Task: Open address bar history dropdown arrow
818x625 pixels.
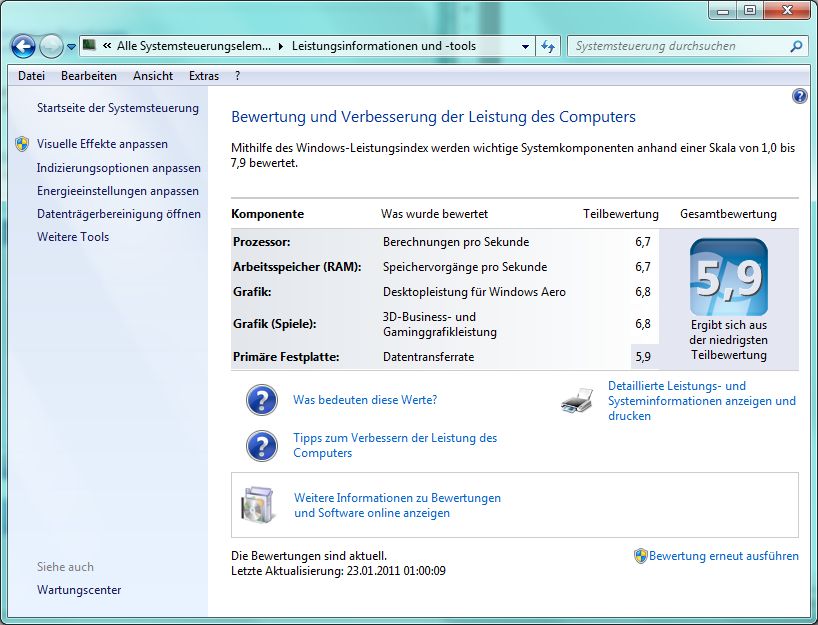Action: point(525,46)
